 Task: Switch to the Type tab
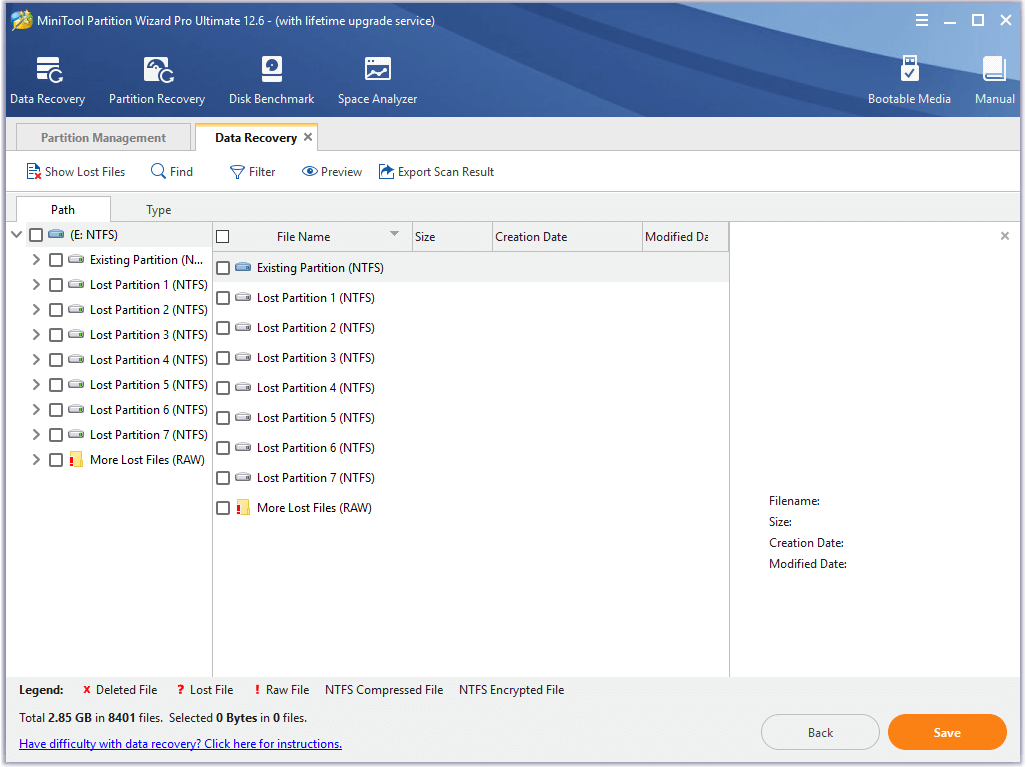(158, 210)
